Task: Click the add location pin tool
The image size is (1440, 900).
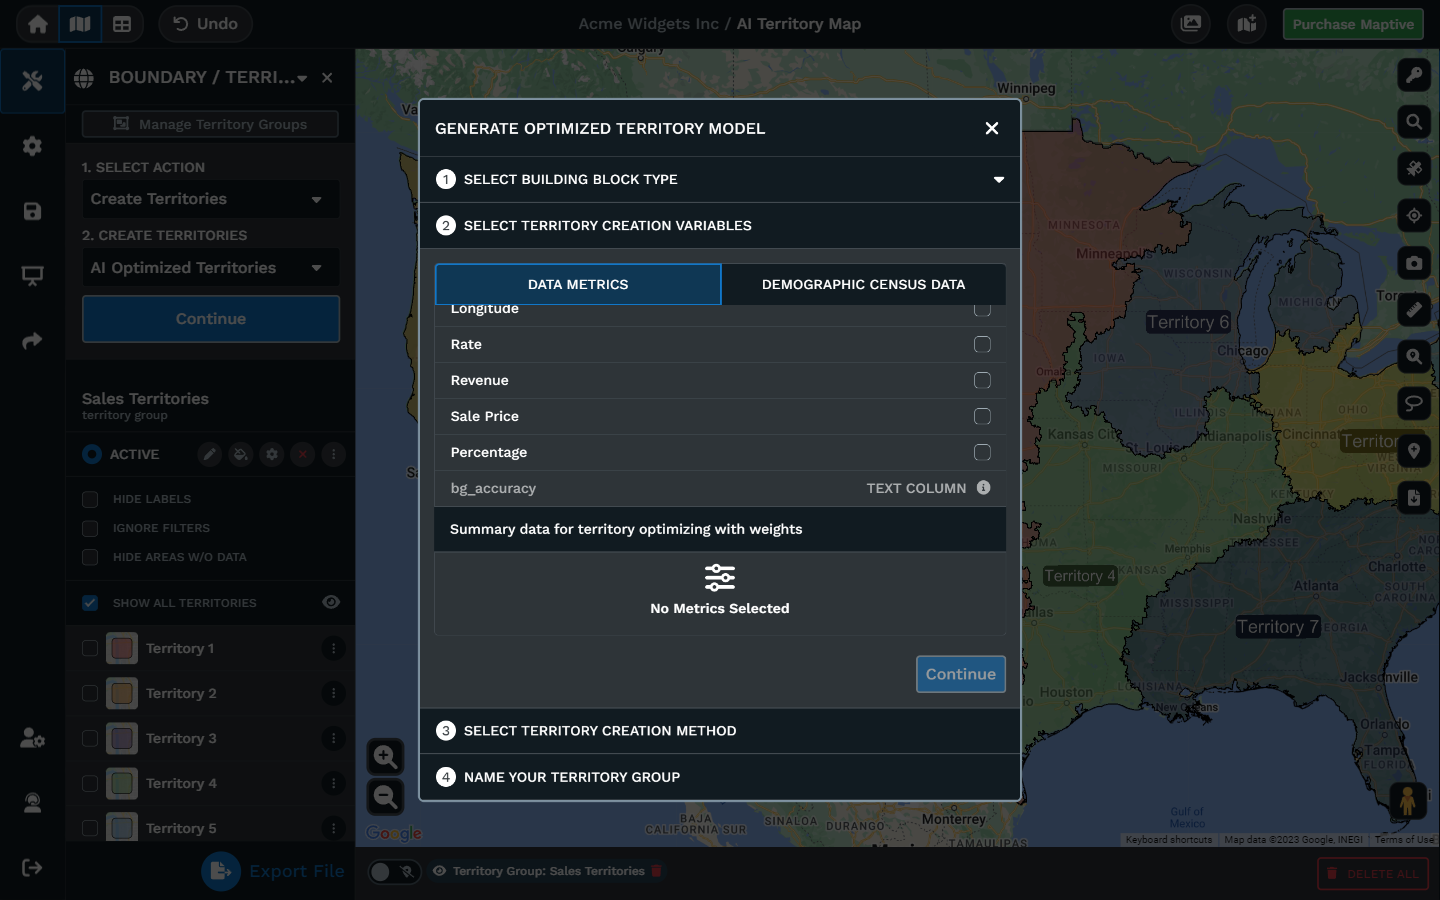Action: tap(1414, 450)
